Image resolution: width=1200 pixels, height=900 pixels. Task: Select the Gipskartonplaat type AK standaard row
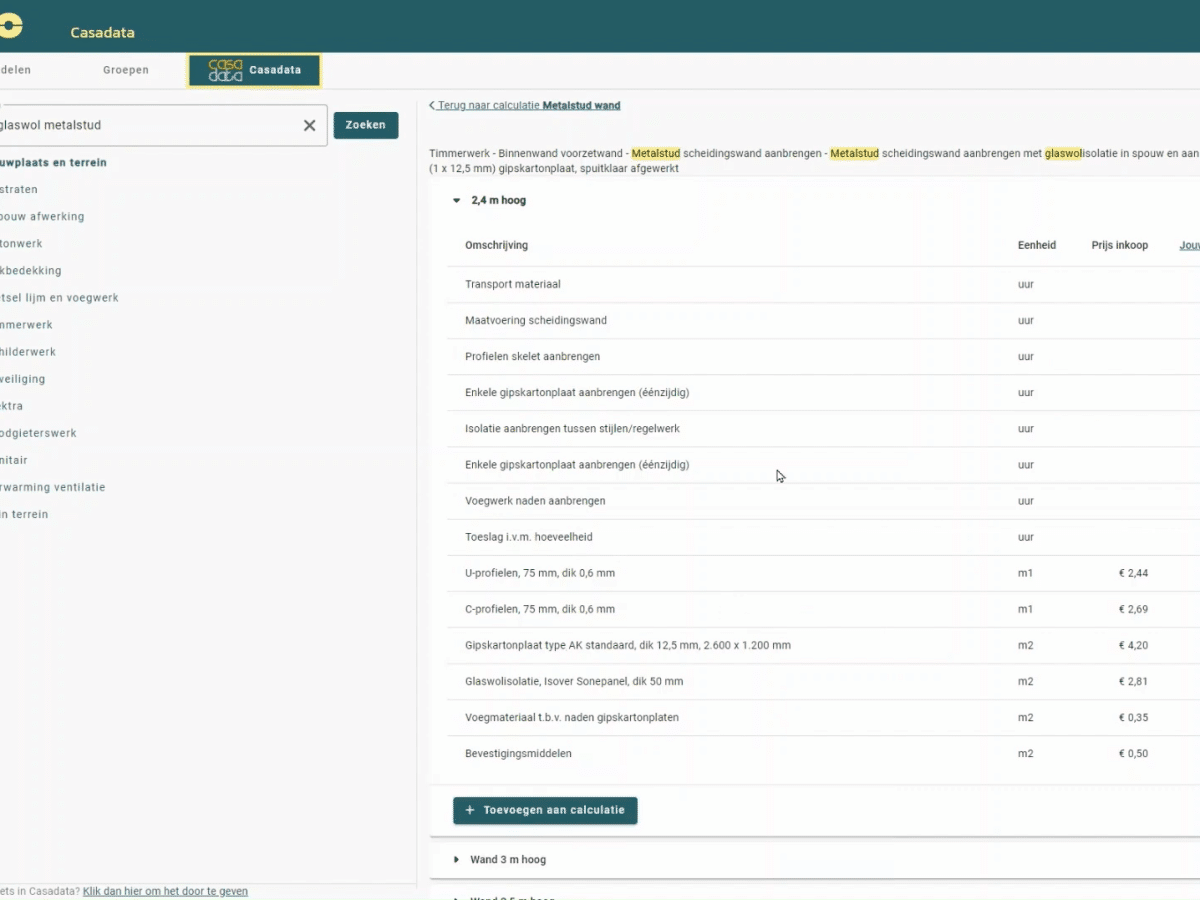tap(824, 645)
